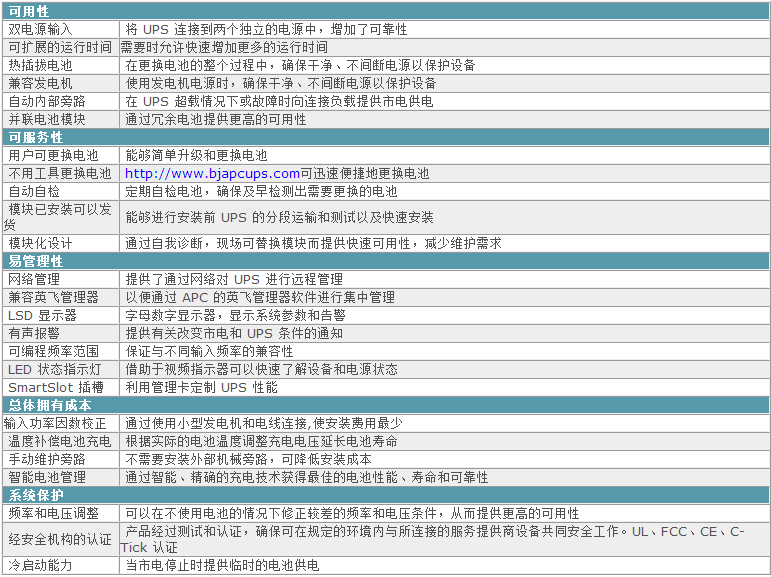771x577 pixels.
Task: Select the SmartSlot 插槽 feature cell
Action: [56, 387]
